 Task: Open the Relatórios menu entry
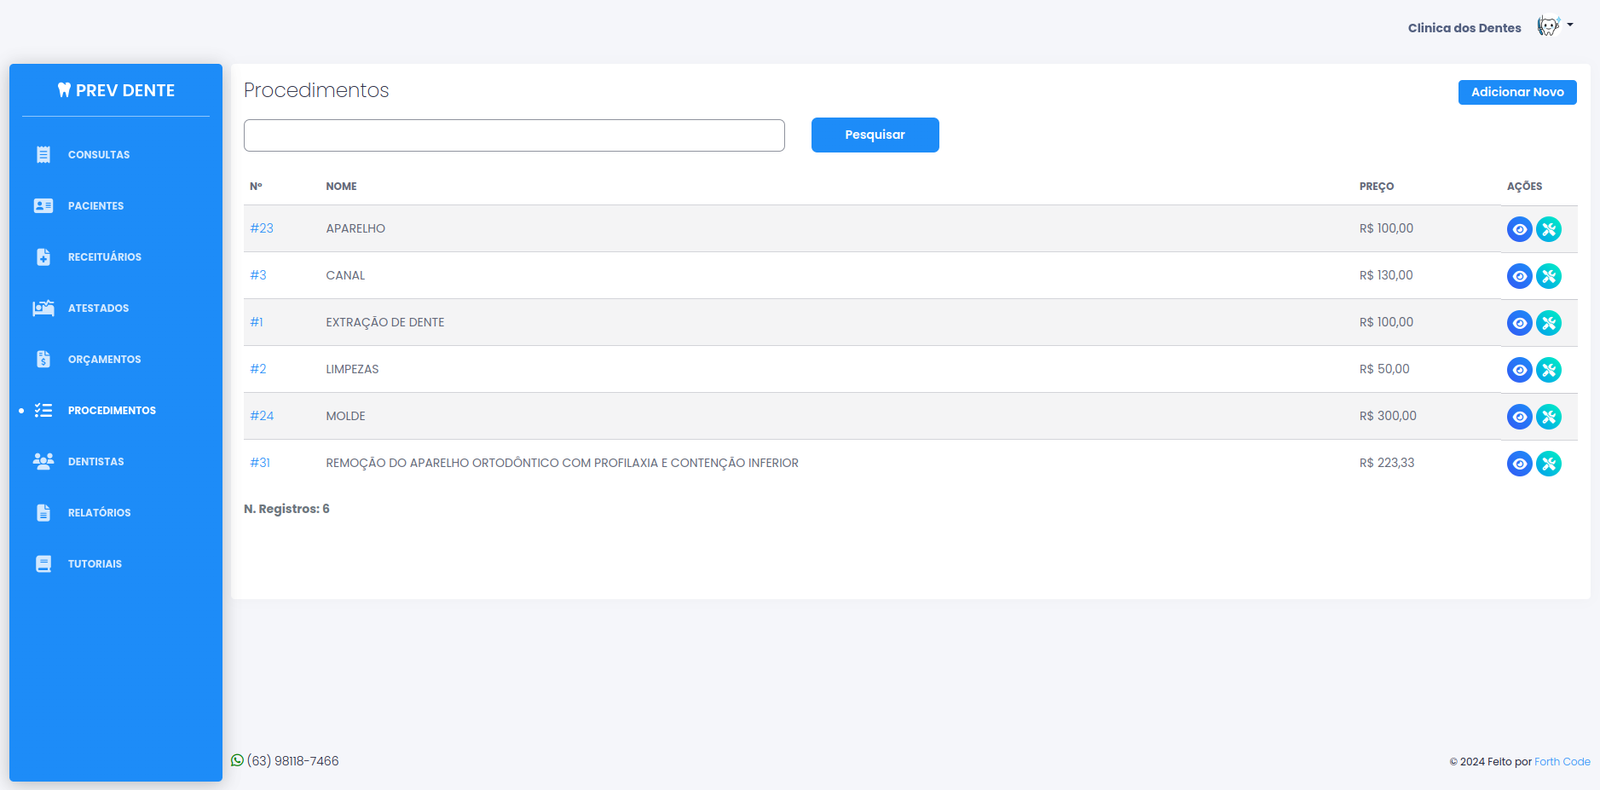click(99, 513)
